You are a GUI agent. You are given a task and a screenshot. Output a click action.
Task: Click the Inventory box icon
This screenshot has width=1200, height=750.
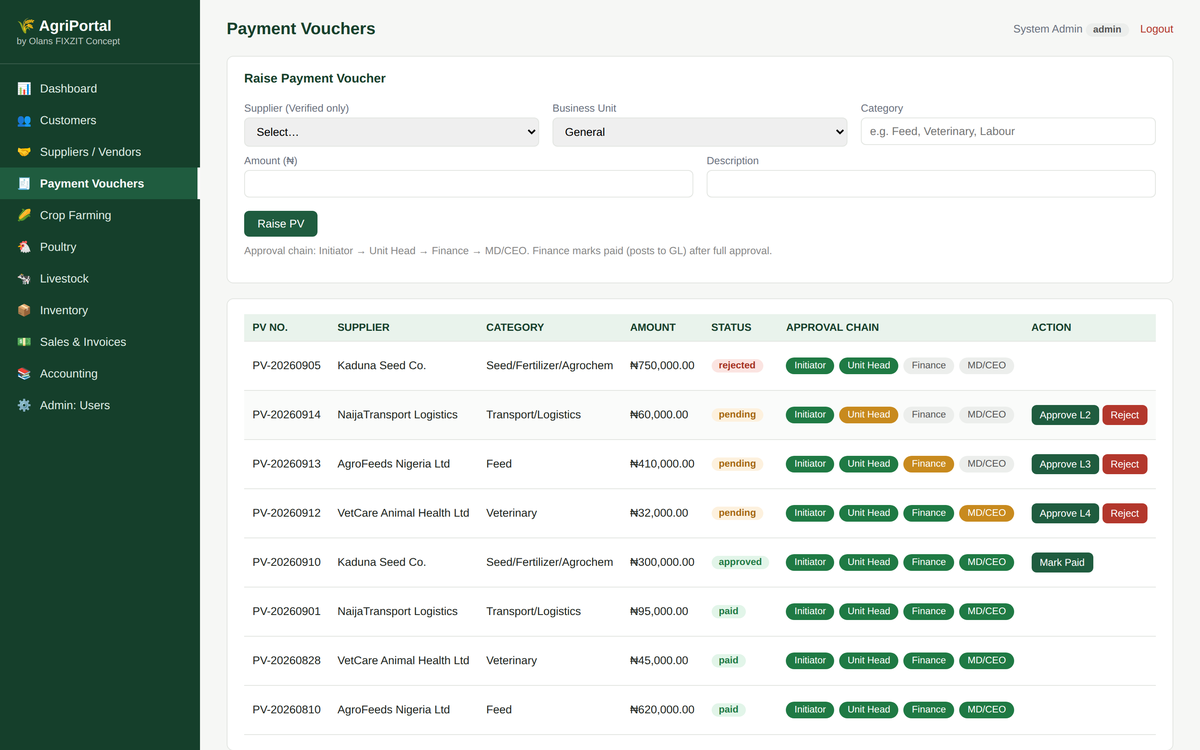pos(24,311)
